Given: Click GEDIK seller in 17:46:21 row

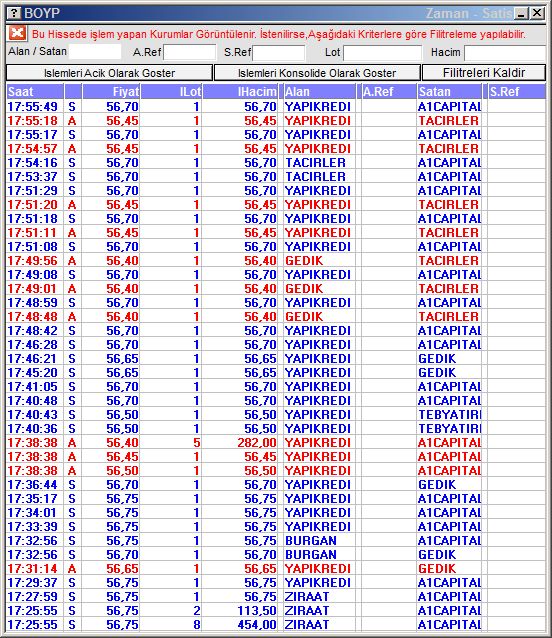Looking at the screenshot, I should [437, 359].
